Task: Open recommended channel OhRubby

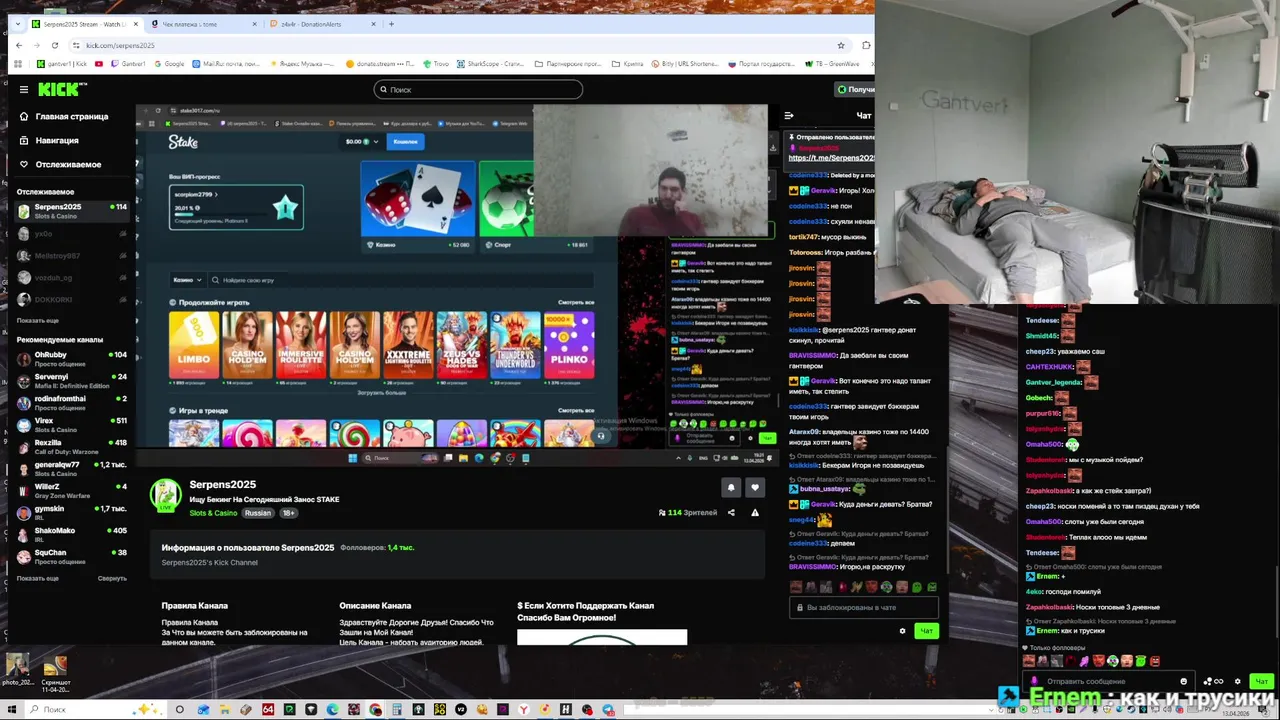Action: tap(72, 359)
